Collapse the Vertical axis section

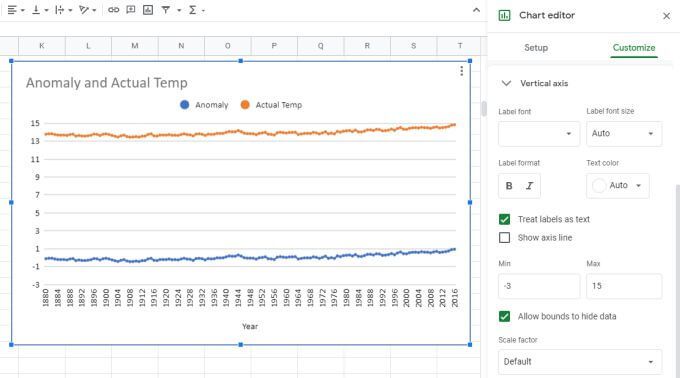coord(507,83)
